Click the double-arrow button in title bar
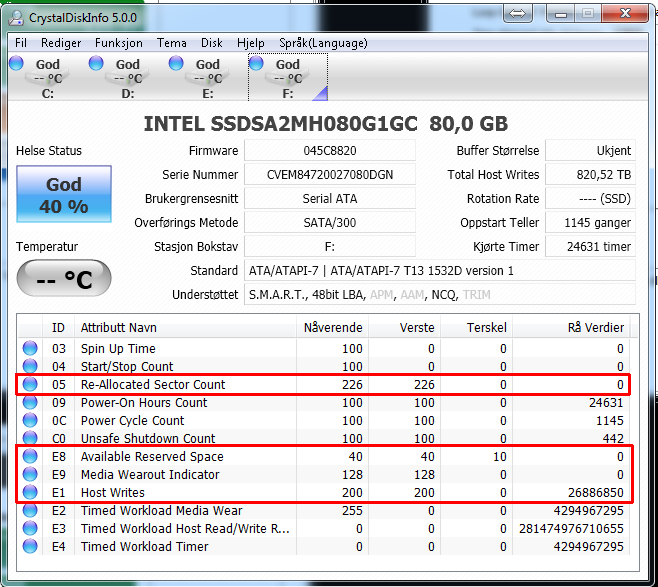Screen dimensions: 658x587 coord(517,13)
